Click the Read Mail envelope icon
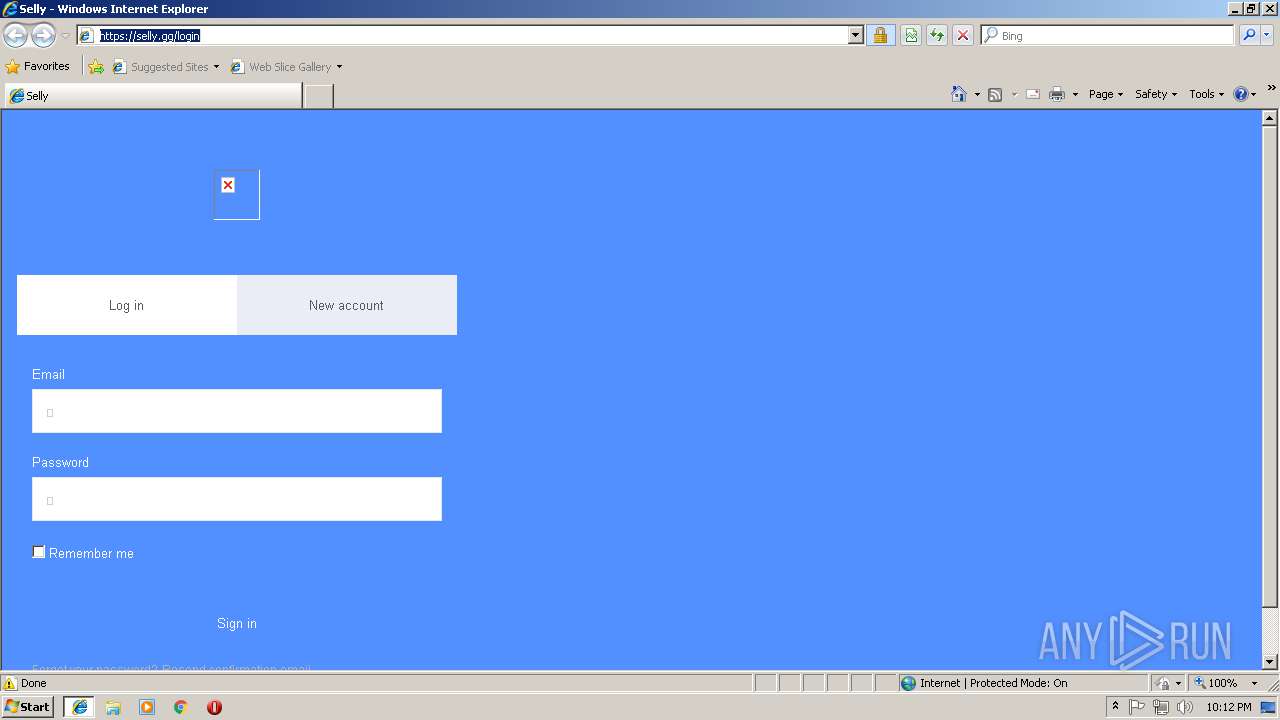Screen dimensions: 1280x720 [1033, 94]
